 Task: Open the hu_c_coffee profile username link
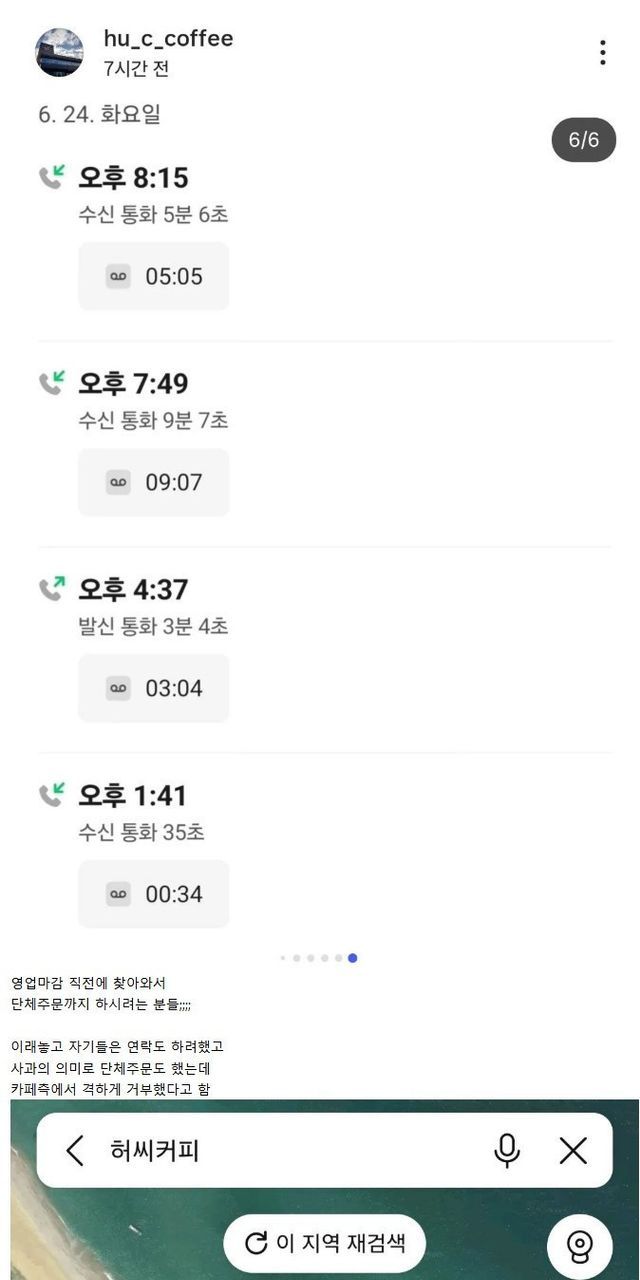point(168,39)
